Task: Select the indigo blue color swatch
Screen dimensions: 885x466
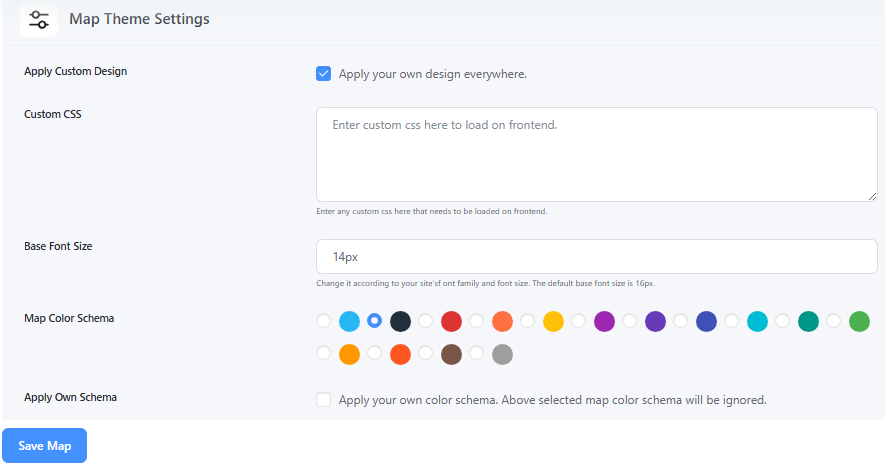Action: click(706, 321)
